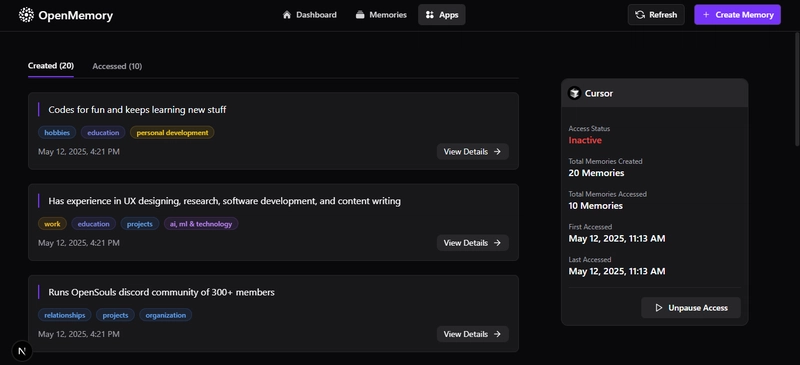Click the red Inactive access status
Image resolution: width=800 pixels, height=365 pixels.
(x=585, y=140)
